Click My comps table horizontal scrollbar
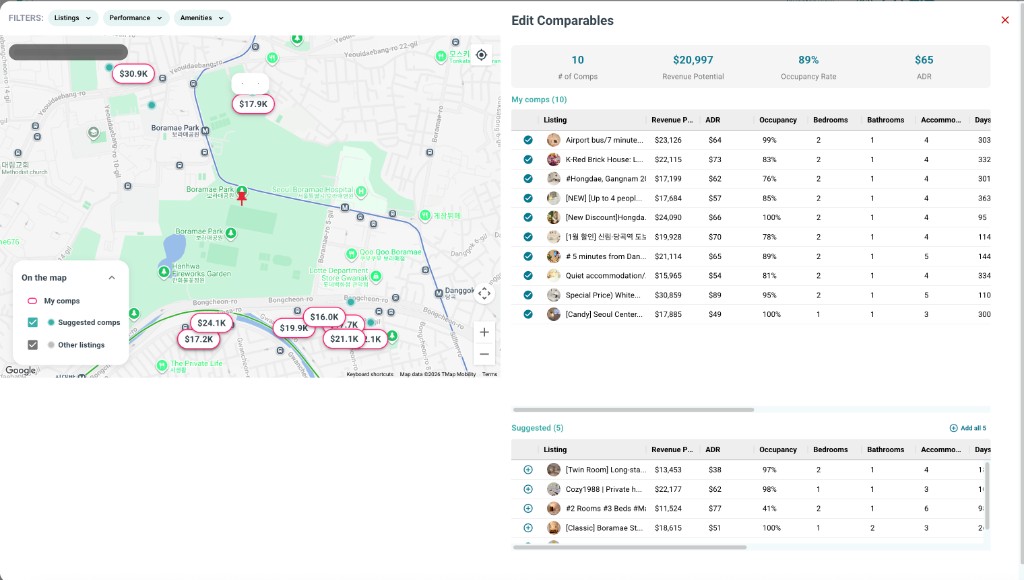Viewport: 1024px width, 580px height. pyautogui.click(x=633, y=410)
